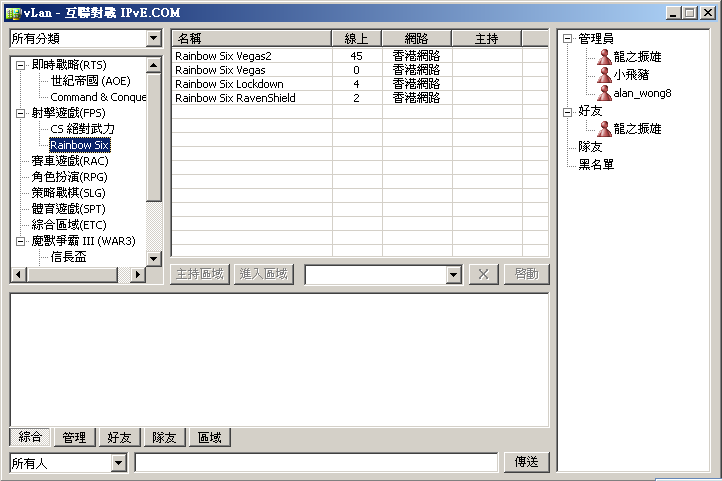Click the user icon of 小飛豬
The height and width of the screenshot is (481, 722).
coord(604,75)
